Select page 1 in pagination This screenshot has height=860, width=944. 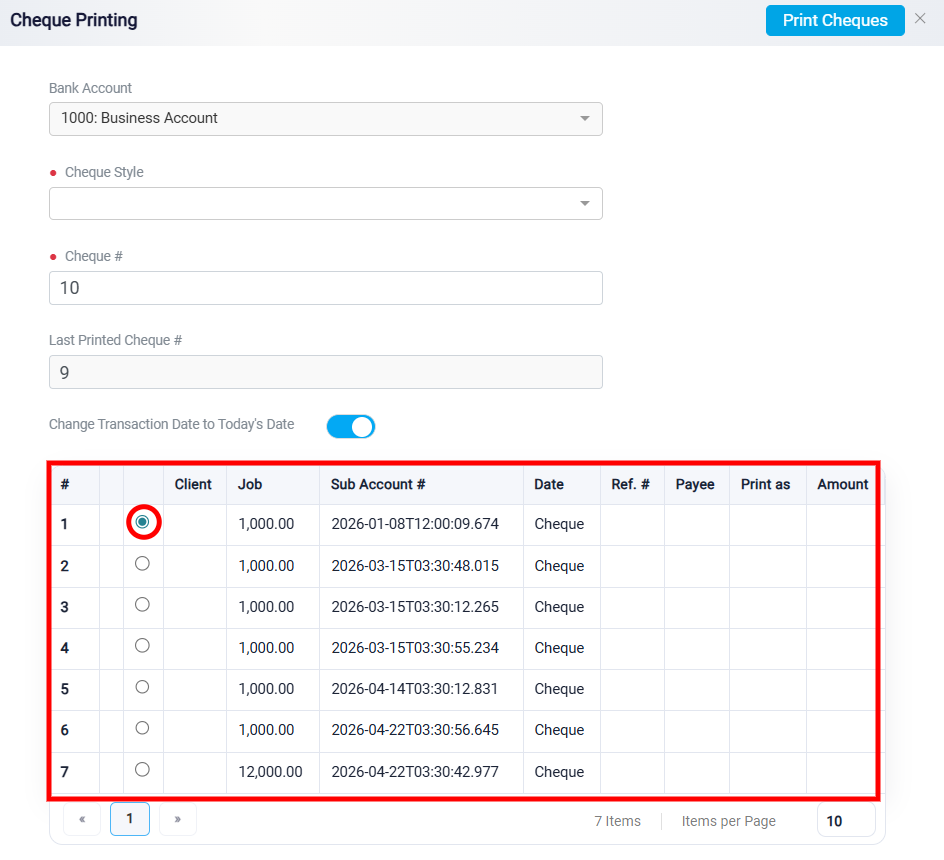coord(129,819)
